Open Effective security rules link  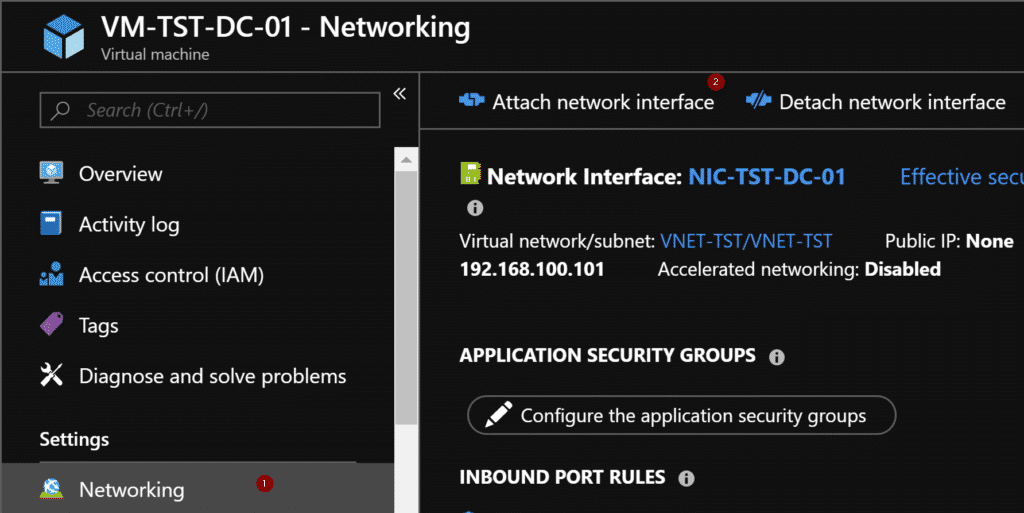click(961, 176)
